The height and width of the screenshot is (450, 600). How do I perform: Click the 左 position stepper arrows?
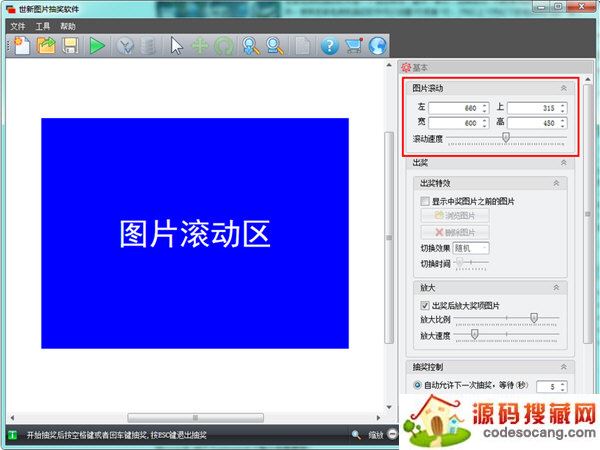click(484, 108)
